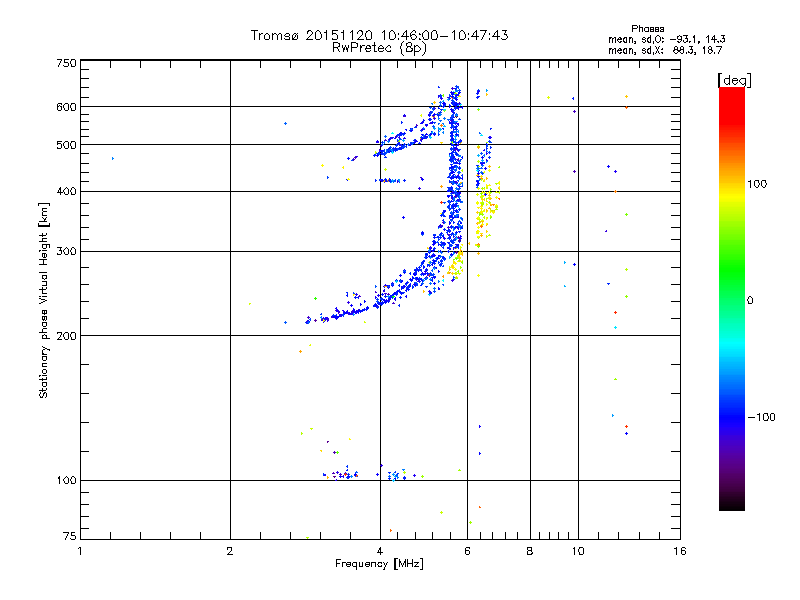Image resolution: width=800 pixels, height=600 pixels.
Task: Select the 'mean, sd,O: -93.1, 14.3' line
Action: click(x=666, y=39)
